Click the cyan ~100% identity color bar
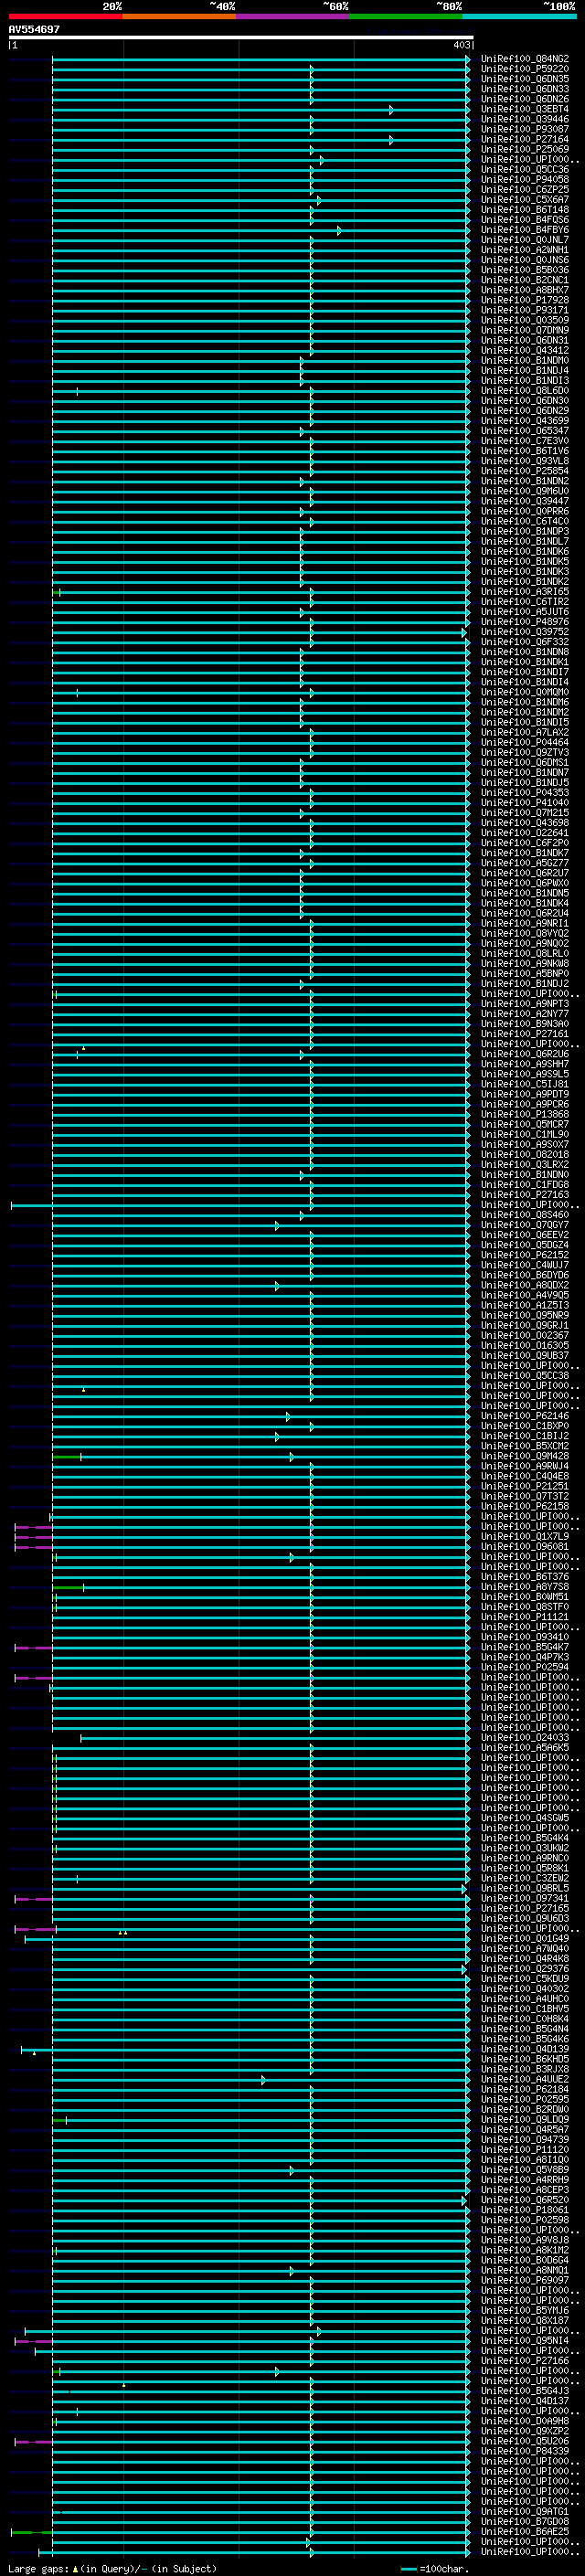The width and height of the screenshot is (585, 2576). coord(519,16)
